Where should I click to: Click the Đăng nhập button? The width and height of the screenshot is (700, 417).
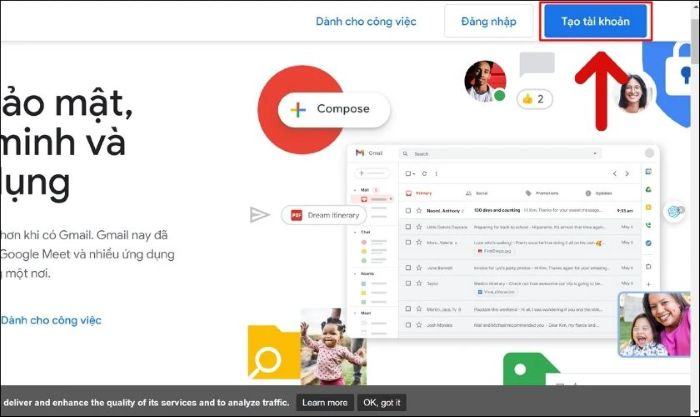pos(489,21)
